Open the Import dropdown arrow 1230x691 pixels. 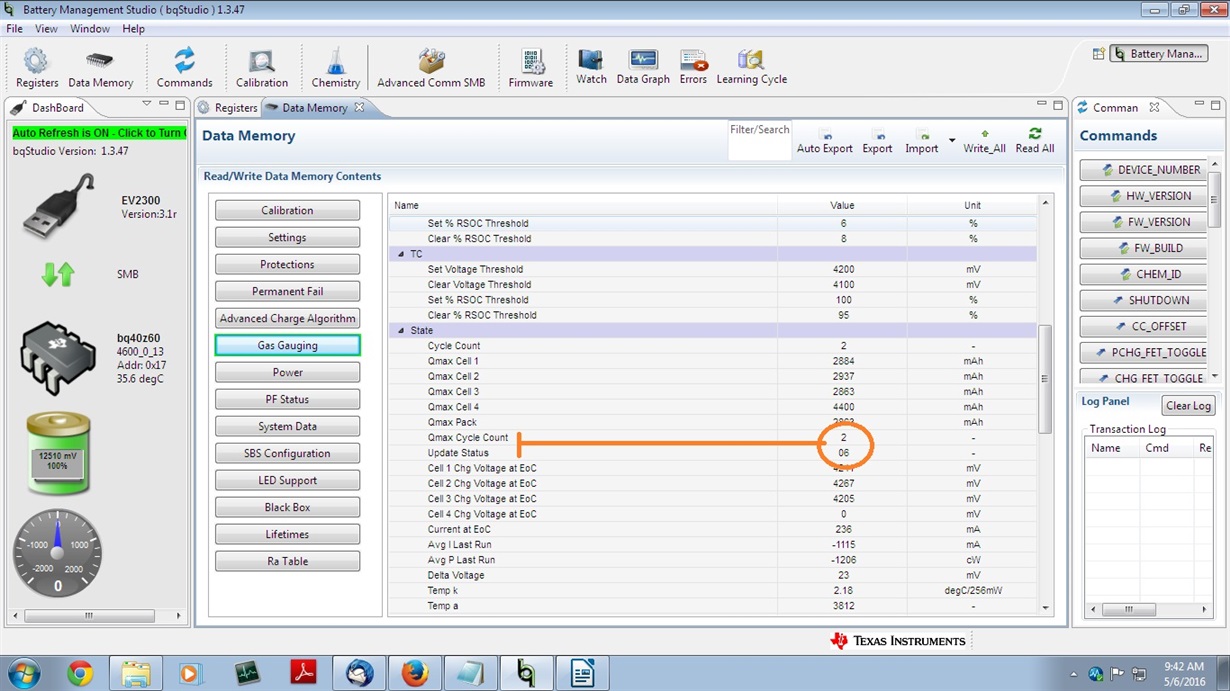coord(952,141)
